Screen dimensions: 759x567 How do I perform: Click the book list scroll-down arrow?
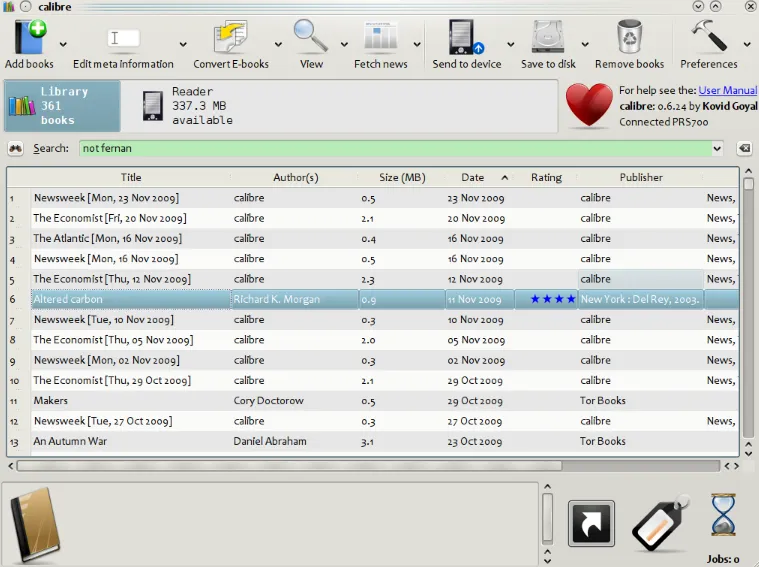748,454
